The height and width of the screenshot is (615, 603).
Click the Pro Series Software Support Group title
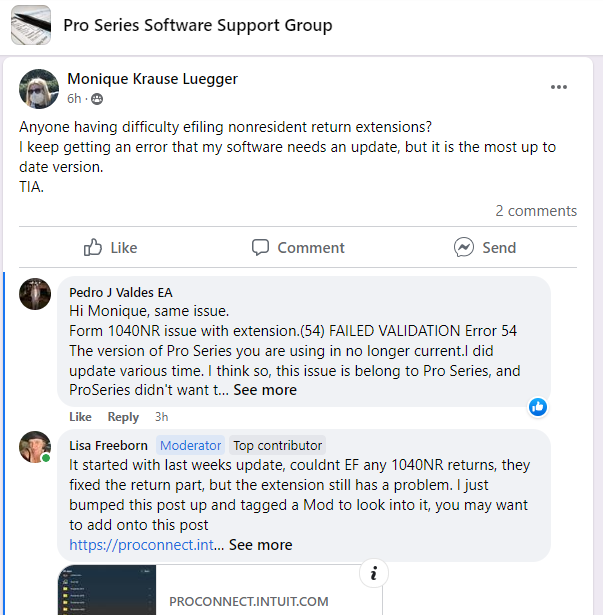(198, 25)
